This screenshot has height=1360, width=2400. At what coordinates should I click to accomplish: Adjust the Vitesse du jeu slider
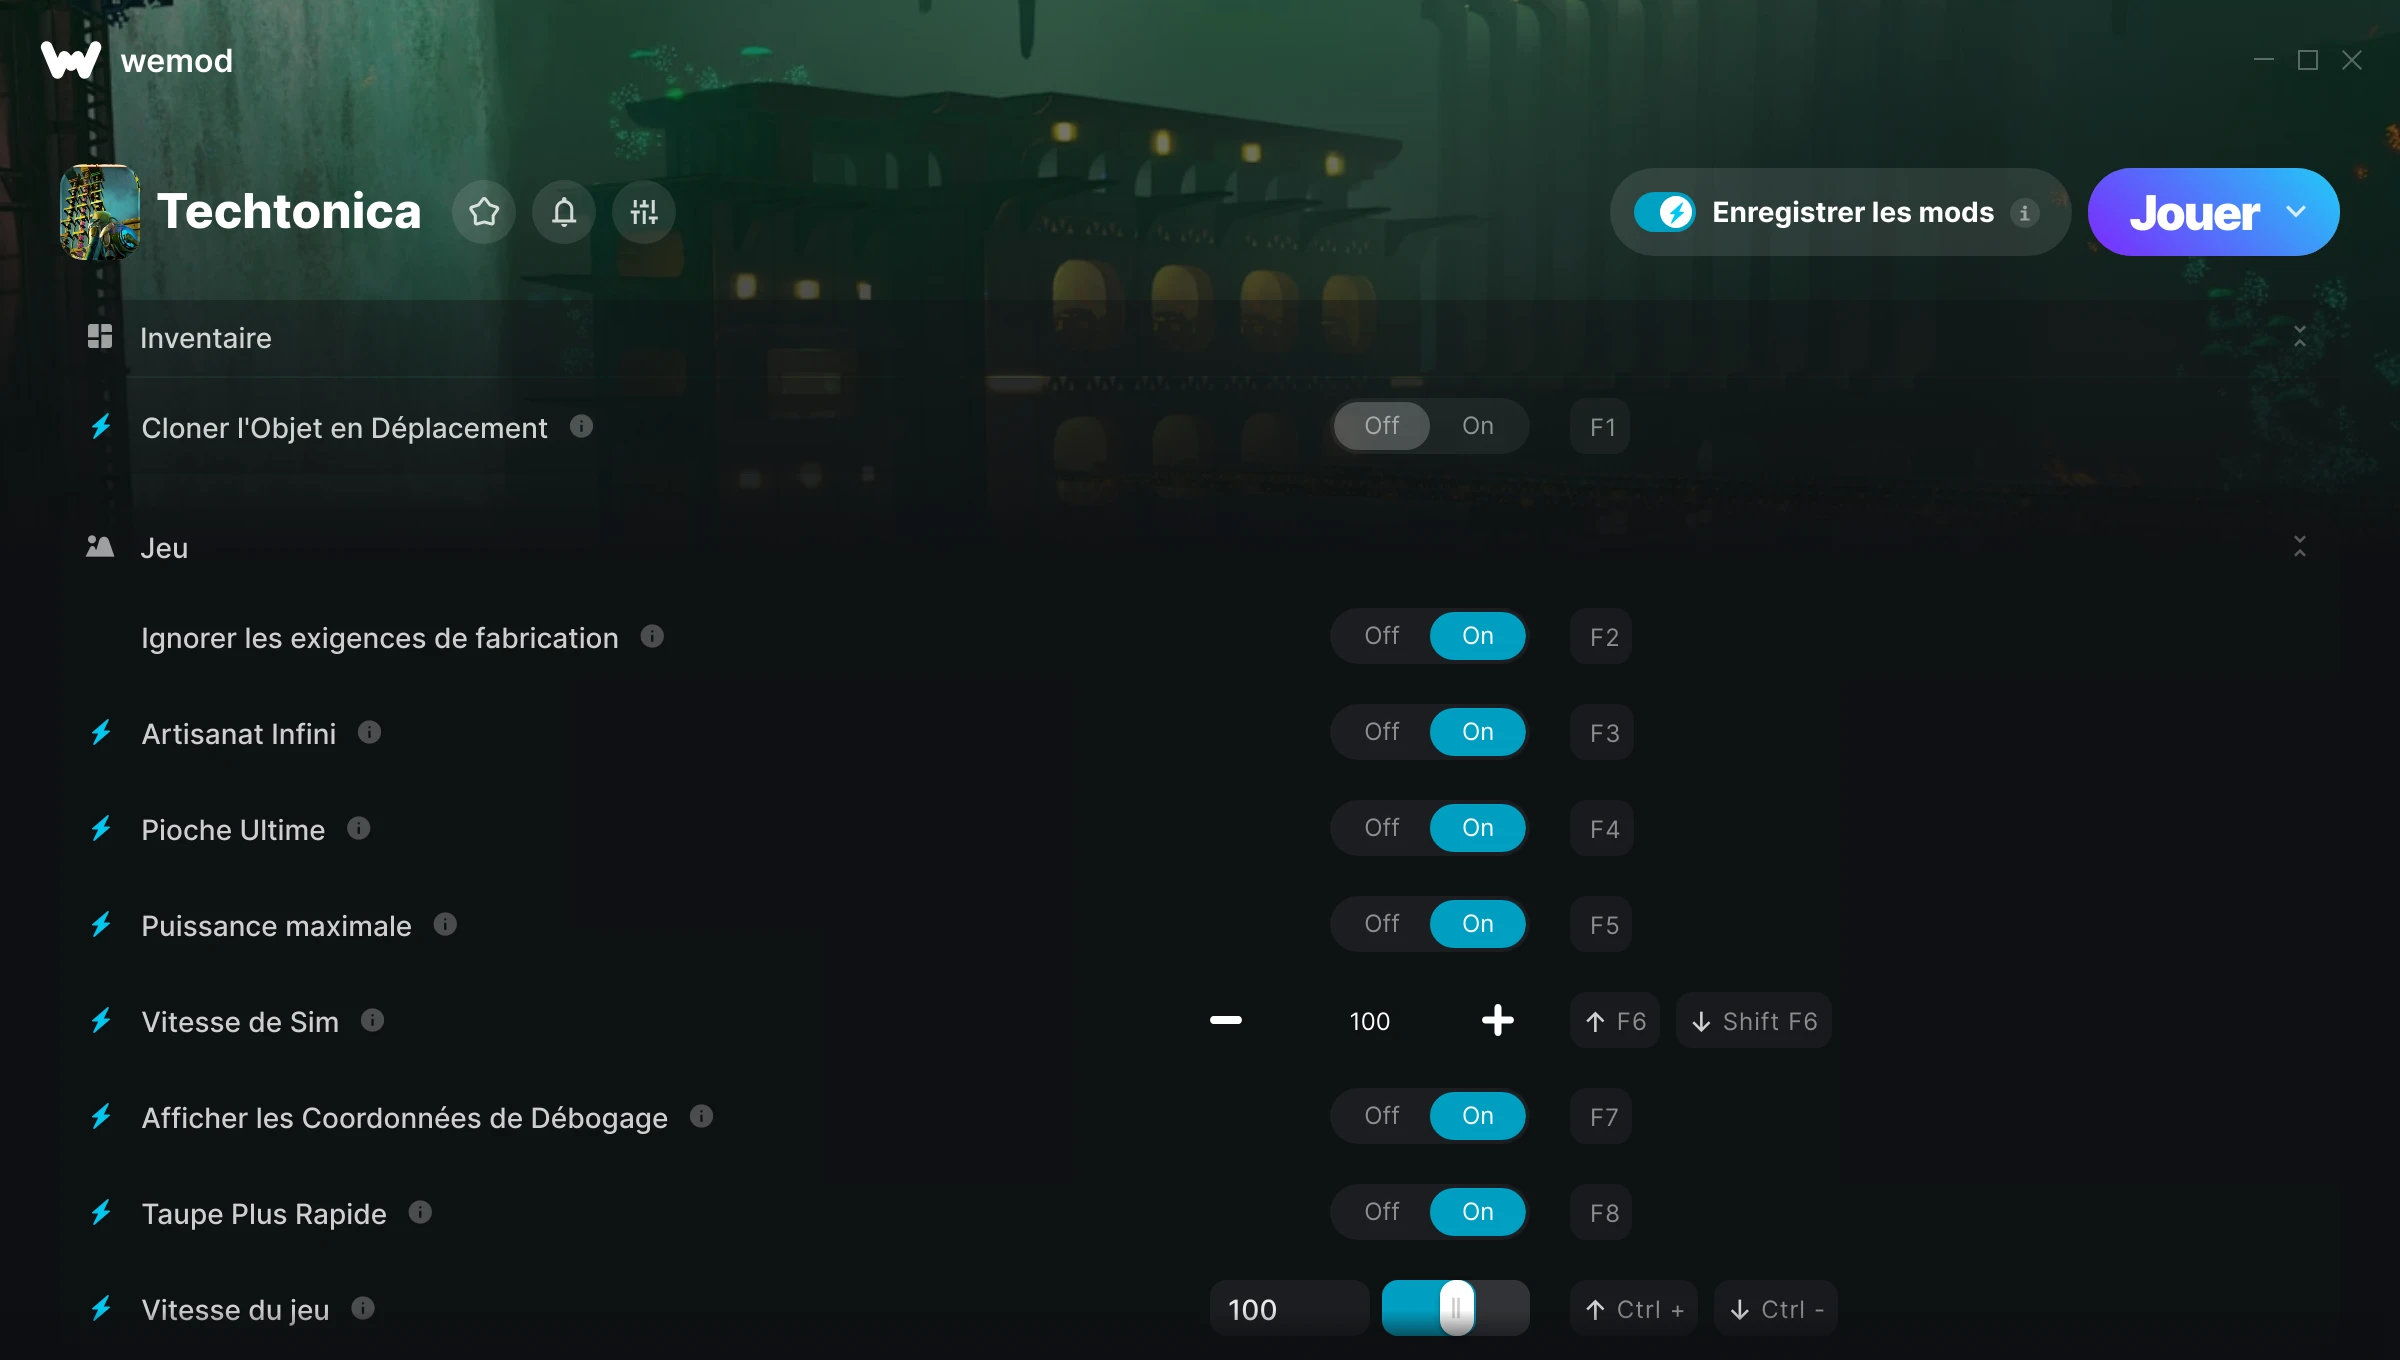pos(1456,1308)
